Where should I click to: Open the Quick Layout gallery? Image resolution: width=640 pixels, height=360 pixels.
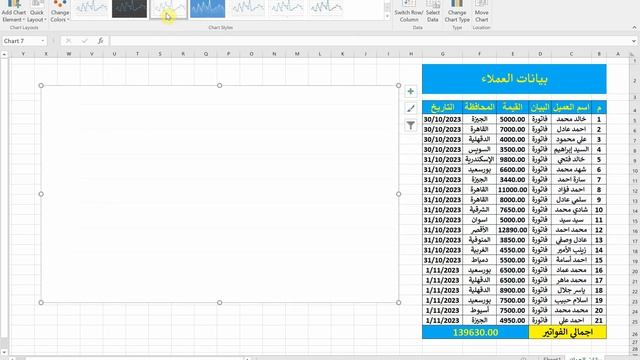(x=36, y=11)
